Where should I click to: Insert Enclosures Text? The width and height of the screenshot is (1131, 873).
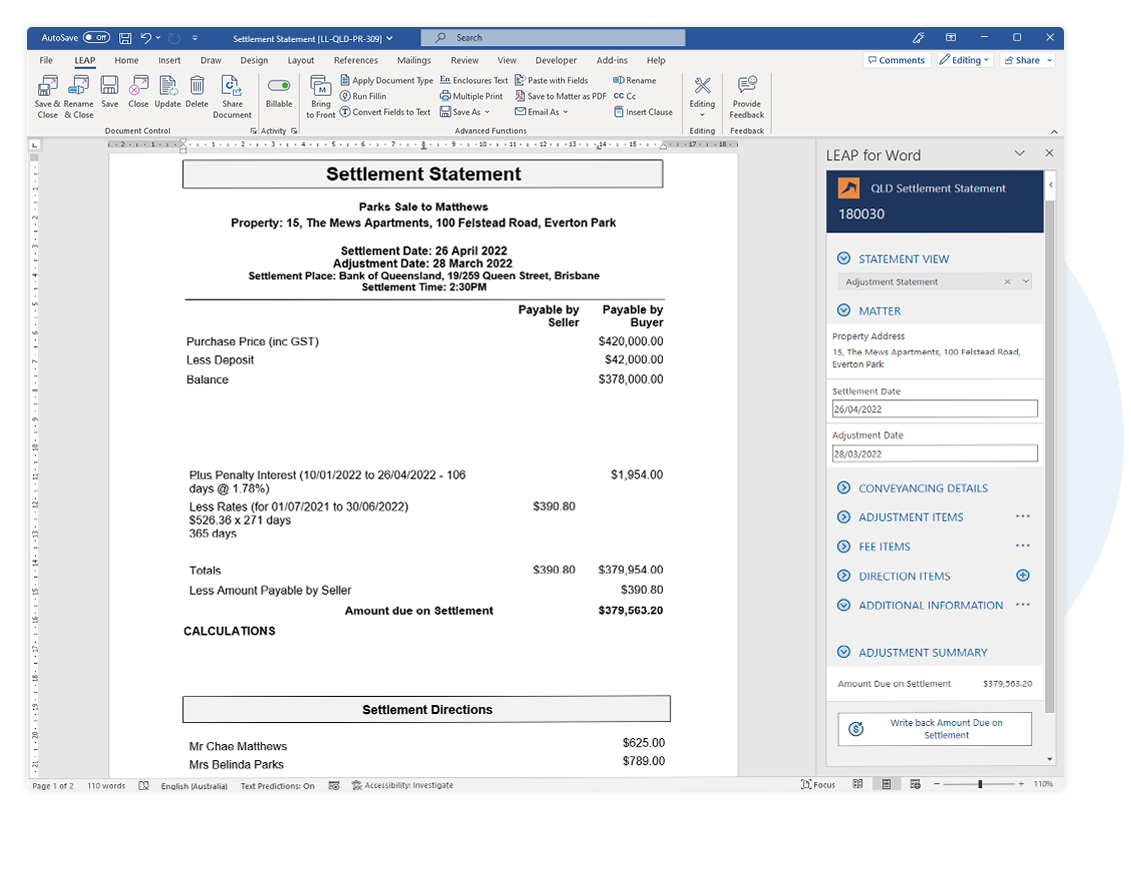(474, 80)
